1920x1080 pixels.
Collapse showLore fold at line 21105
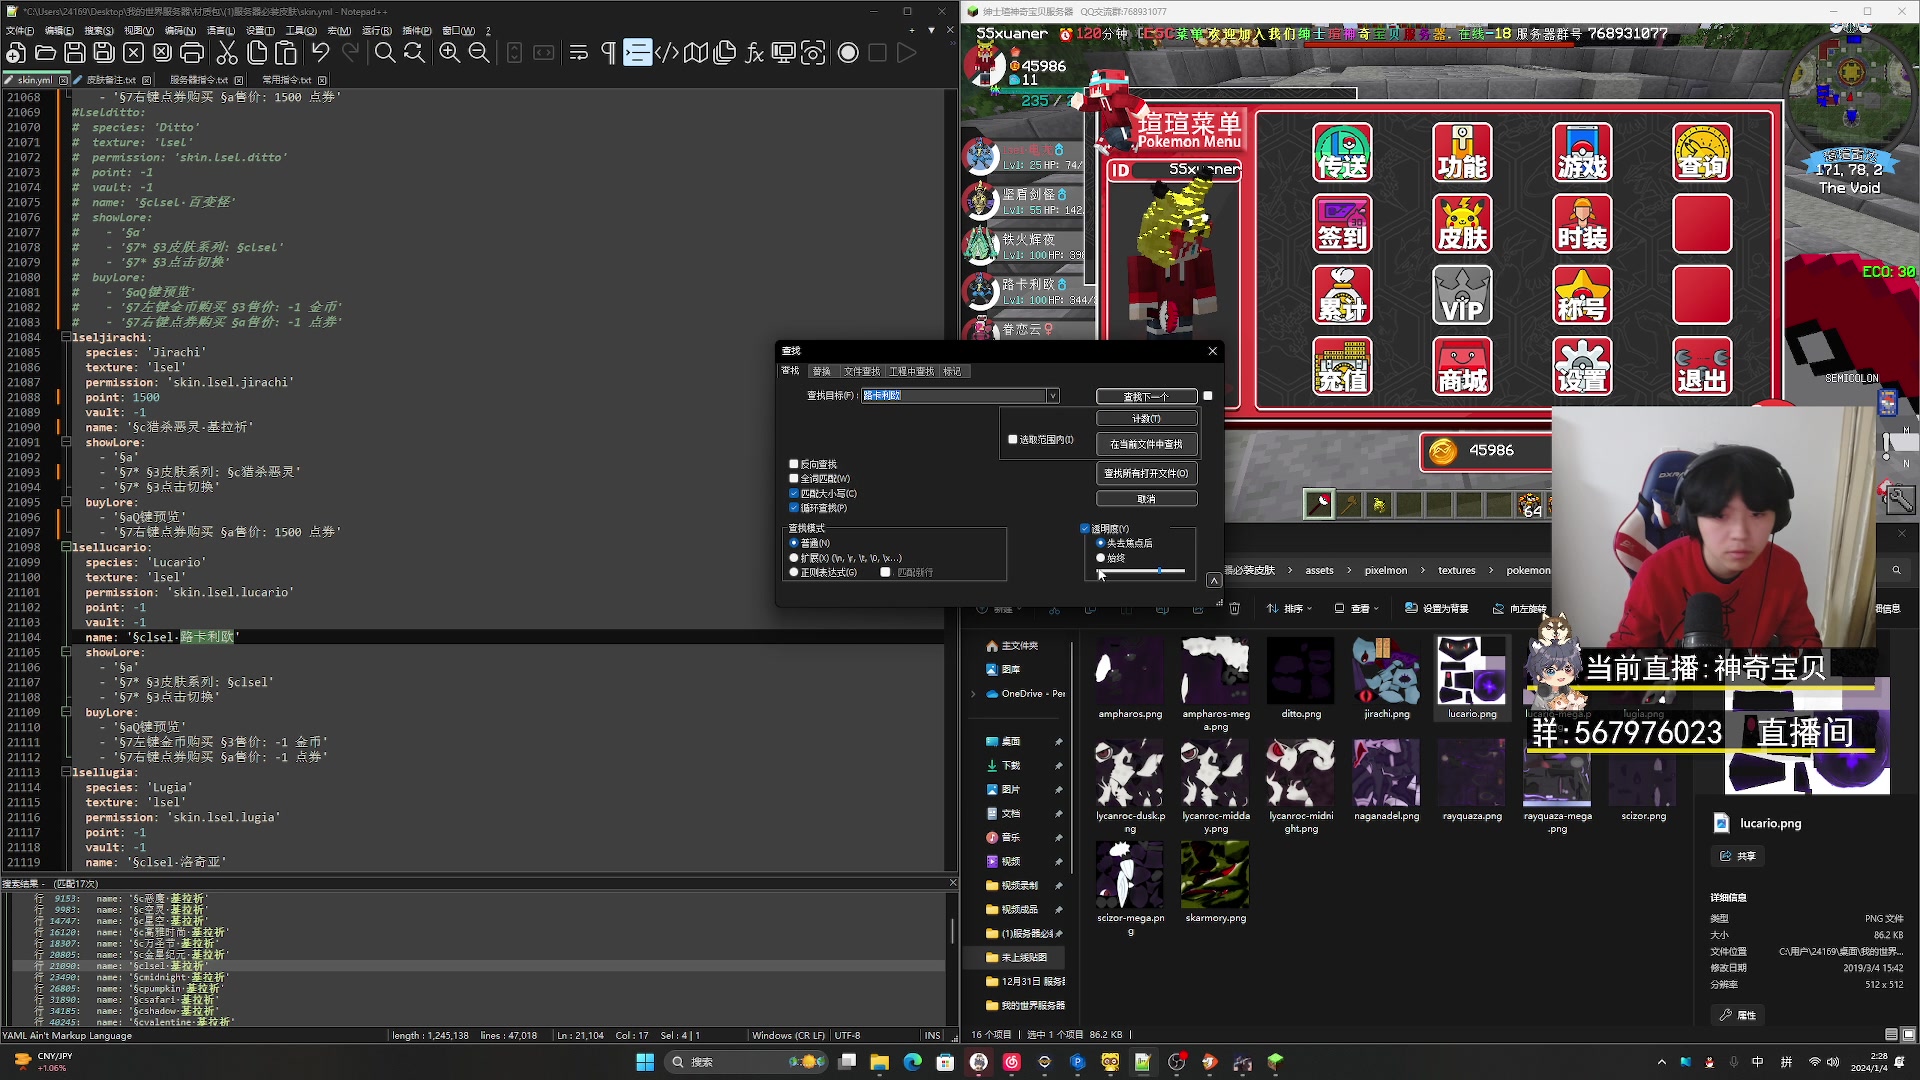[x=66, y=652]
